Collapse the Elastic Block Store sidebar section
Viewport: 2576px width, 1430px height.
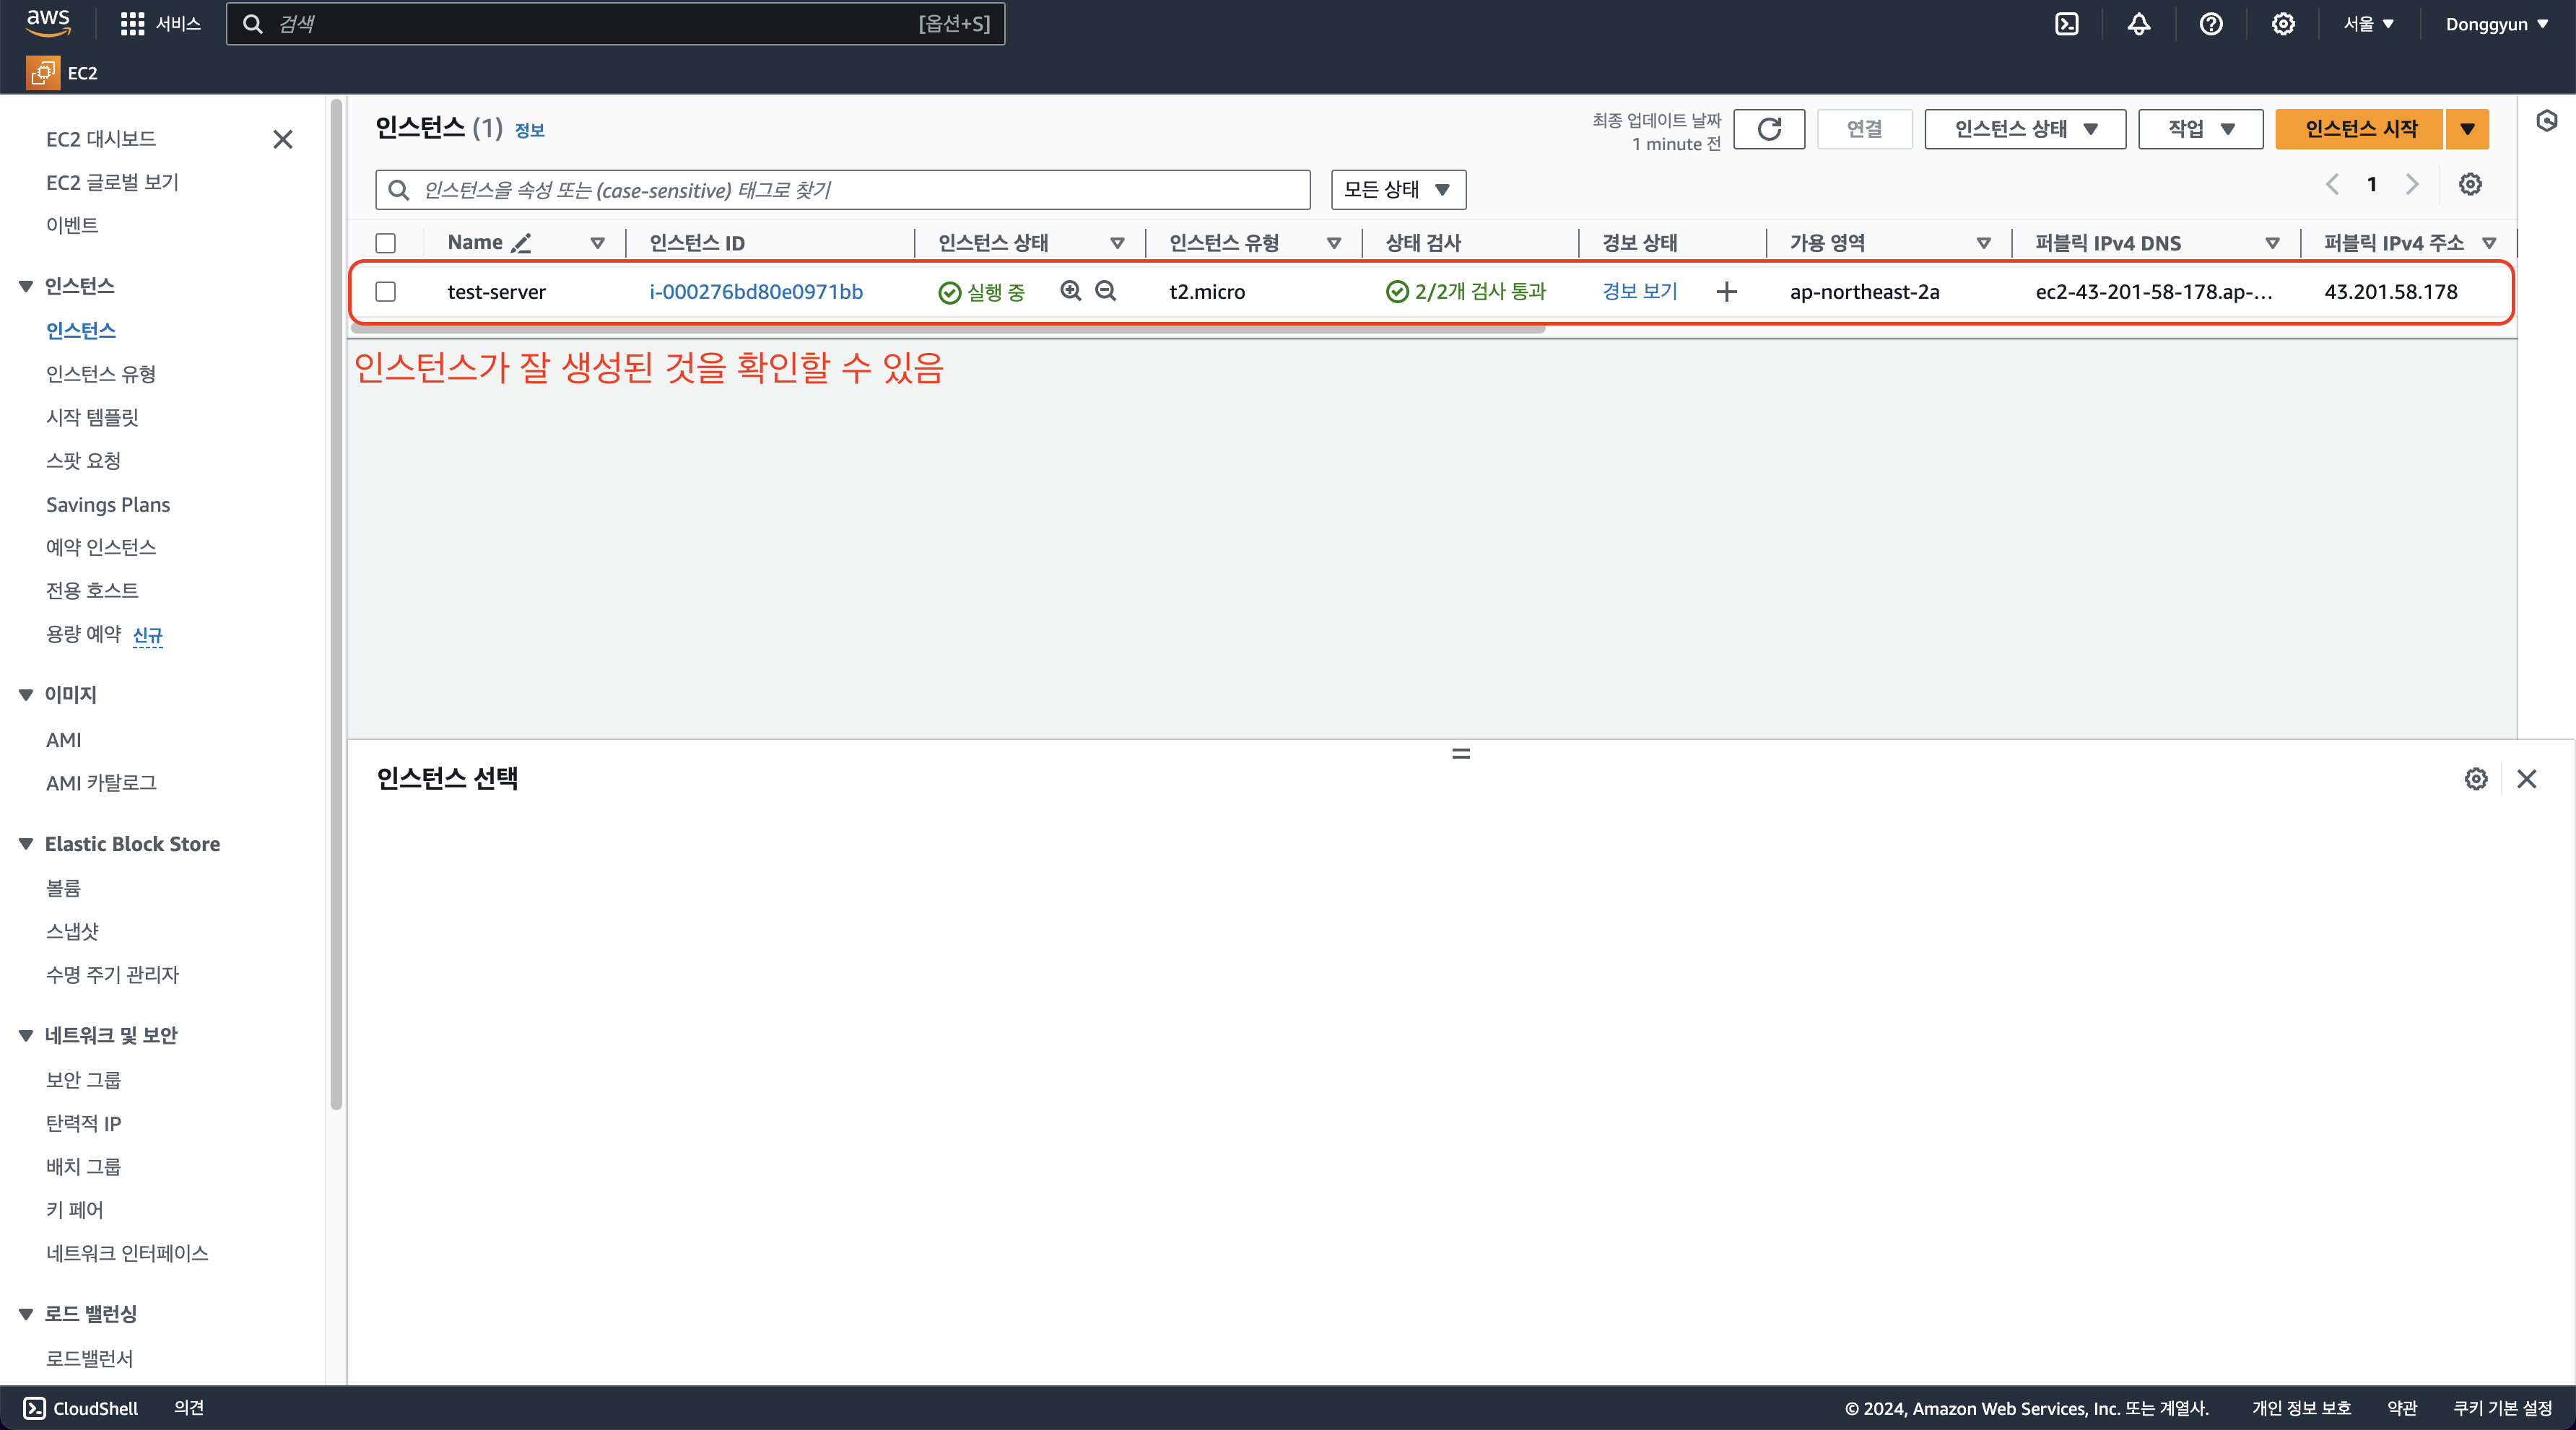tap(26, 844)
